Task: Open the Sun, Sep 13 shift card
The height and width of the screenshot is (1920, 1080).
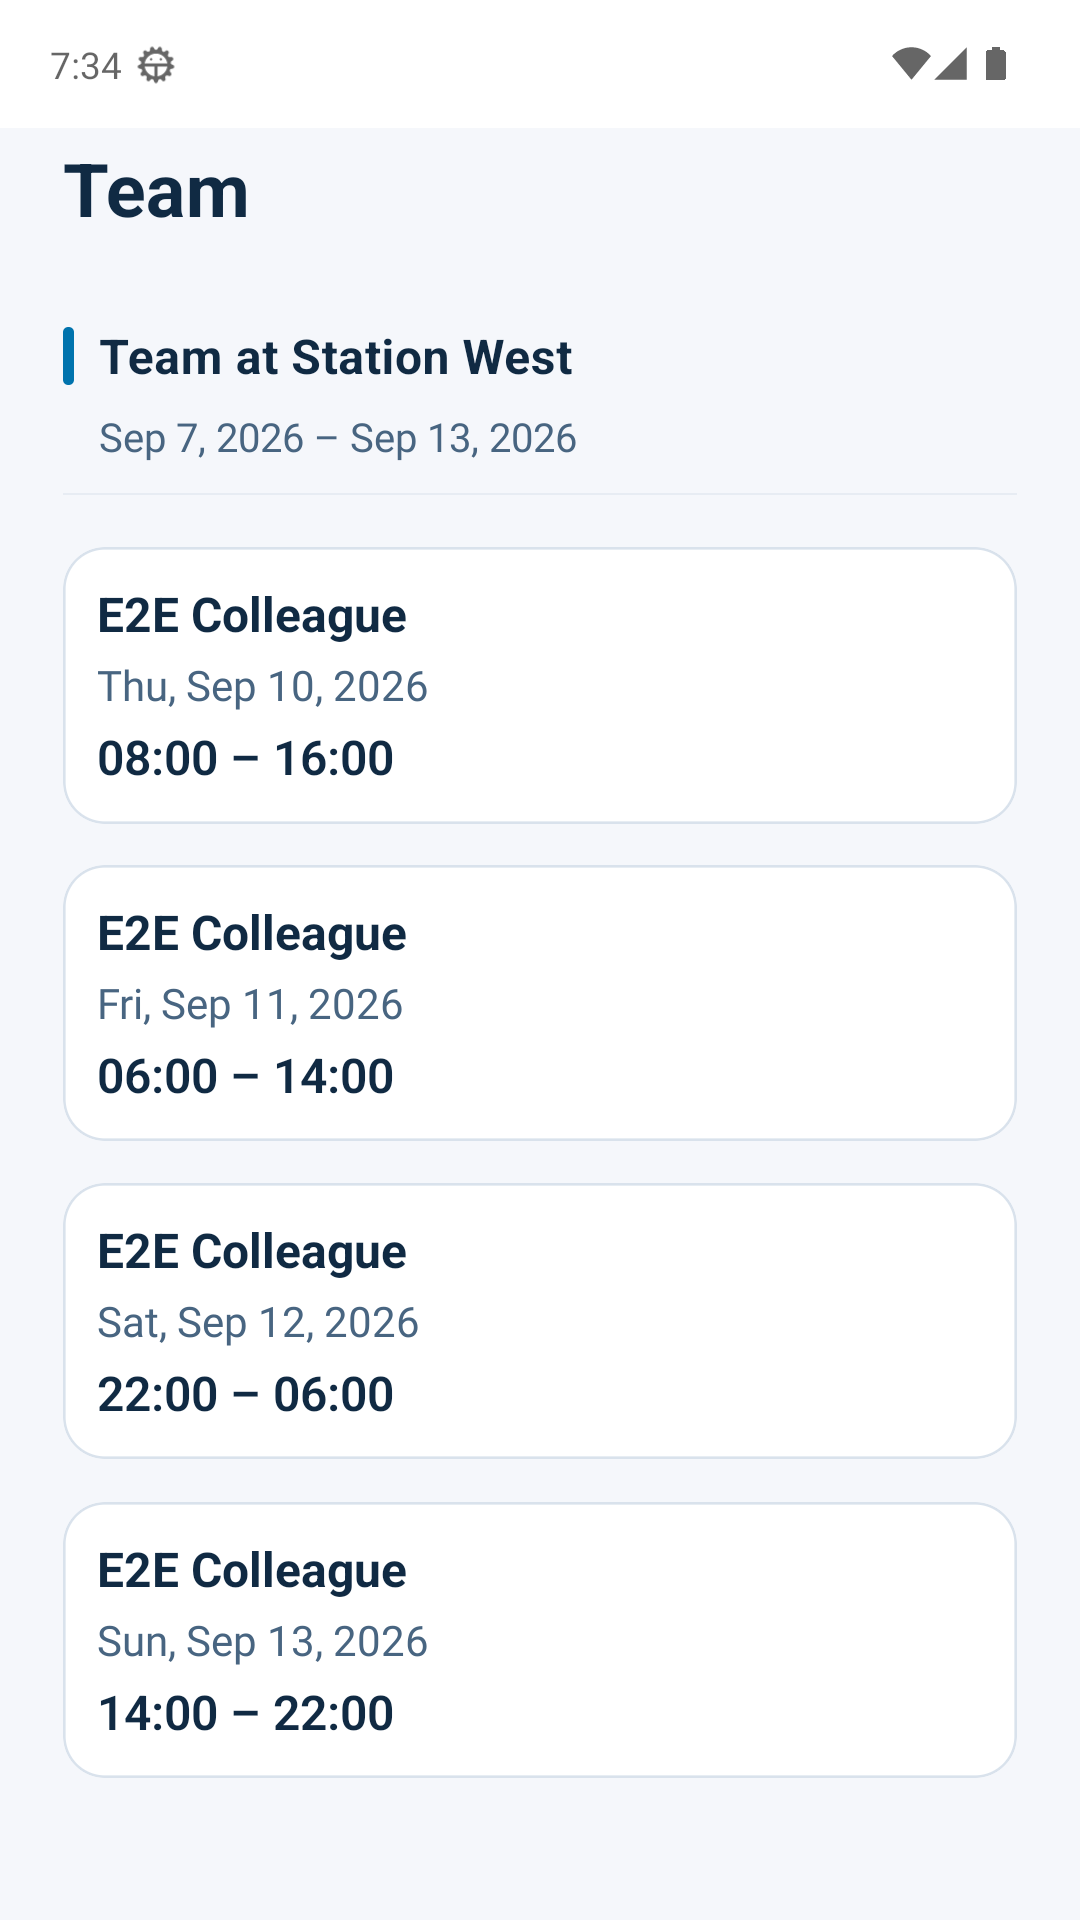Action: coord(540,1640)
